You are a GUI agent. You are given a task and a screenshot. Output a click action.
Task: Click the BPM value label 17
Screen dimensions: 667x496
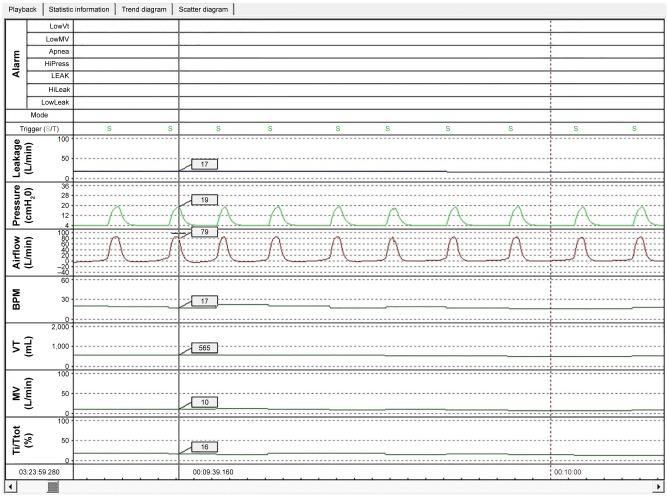click(x=204, y=301)
